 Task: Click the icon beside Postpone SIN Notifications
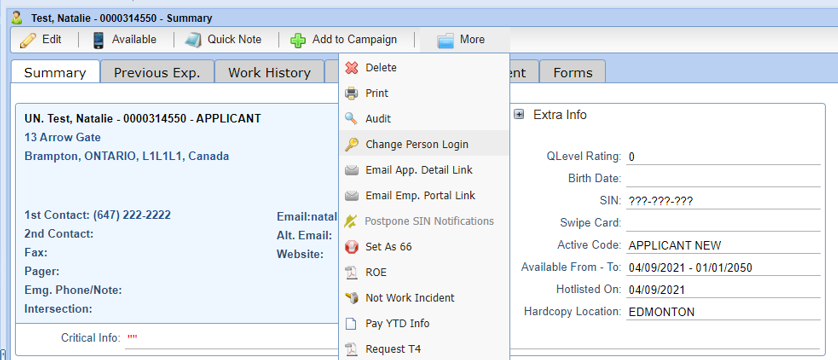pyautogui.click(x=351, y=221)
